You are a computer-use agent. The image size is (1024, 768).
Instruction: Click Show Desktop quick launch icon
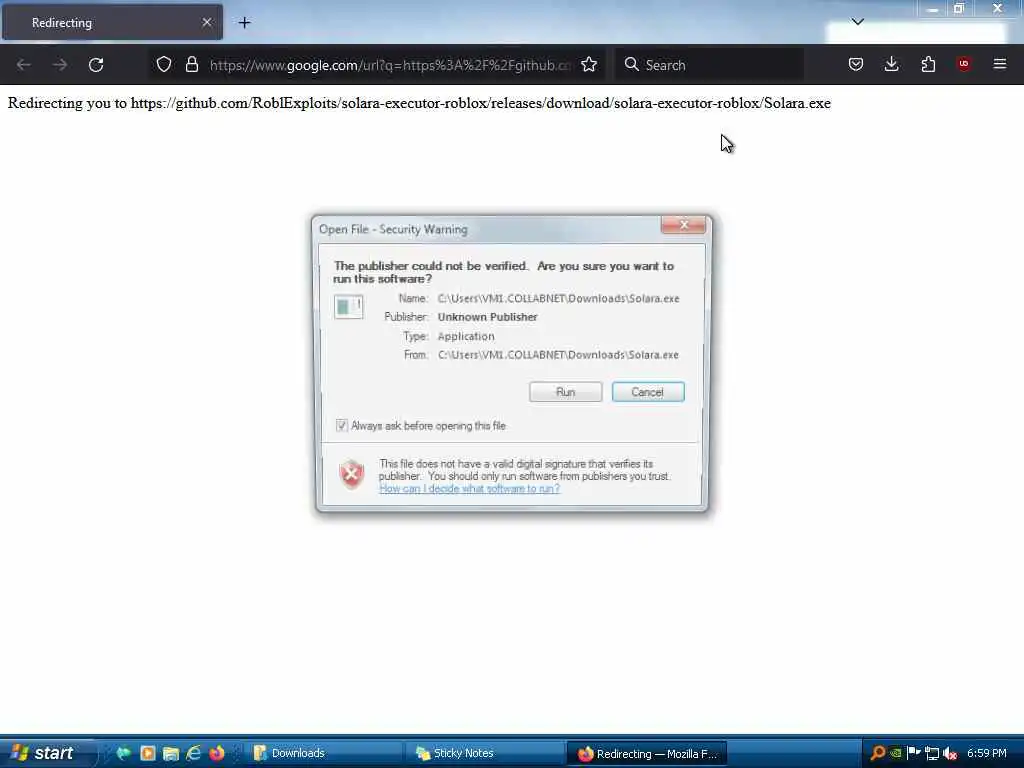pyautogui.click(x=123, y=753)
